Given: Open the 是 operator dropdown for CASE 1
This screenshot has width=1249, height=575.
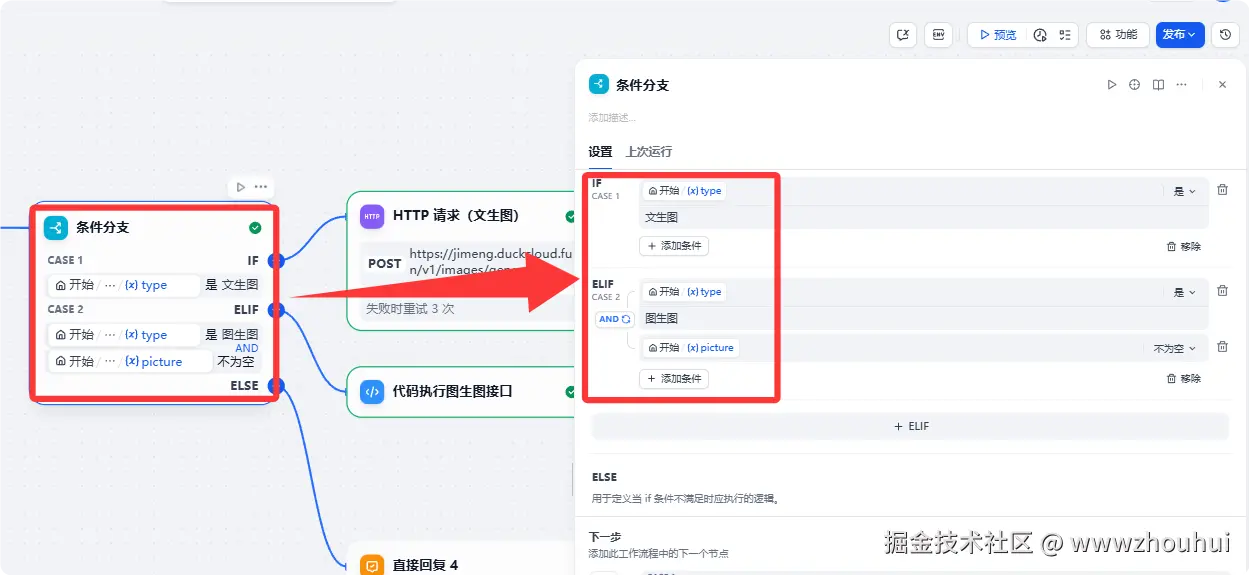Looking at the screenshot, I should point(1185,191).
